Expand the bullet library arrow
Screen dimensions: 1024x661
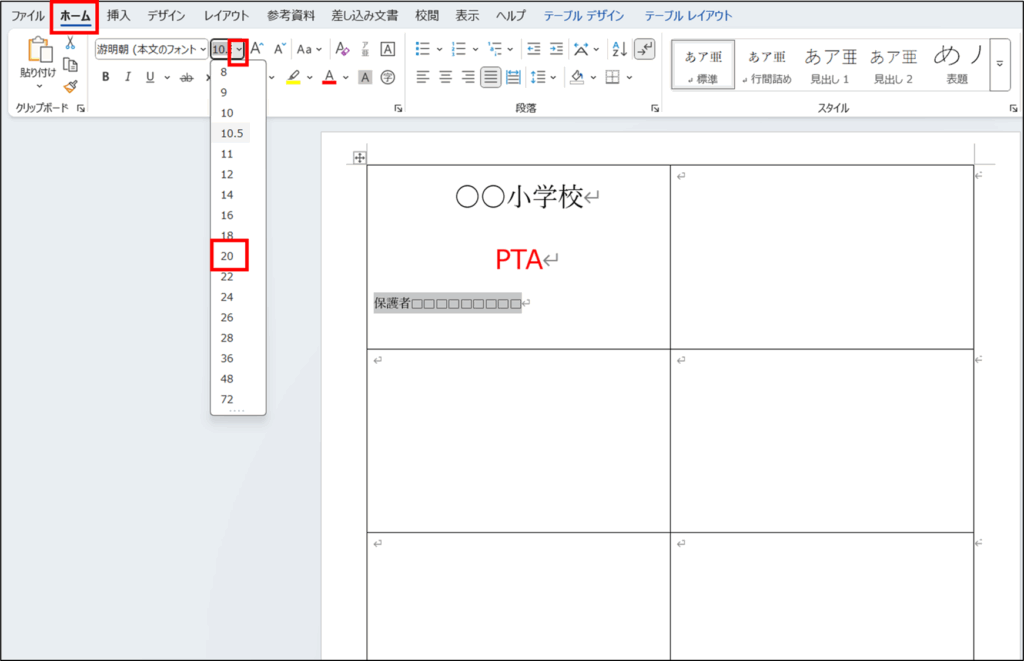point(440,49)
